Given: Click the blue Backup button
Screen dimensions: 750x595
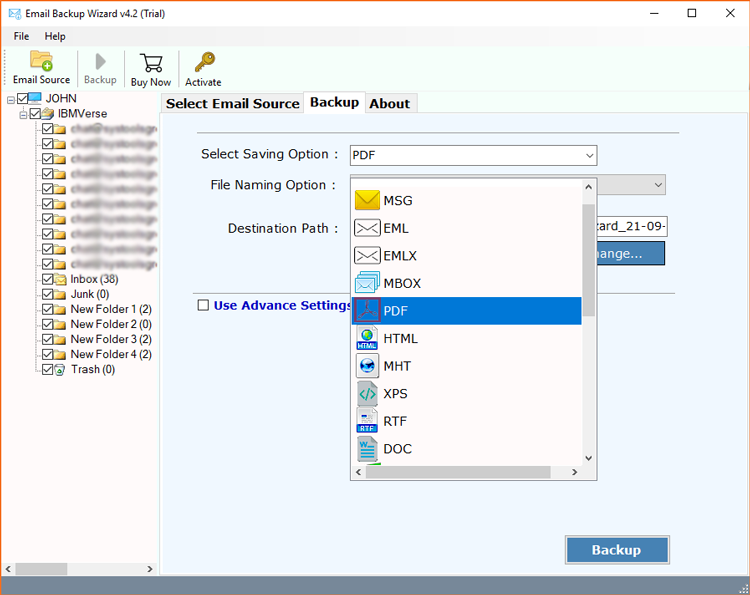Looking at the screenshot, I should point(617,550).
